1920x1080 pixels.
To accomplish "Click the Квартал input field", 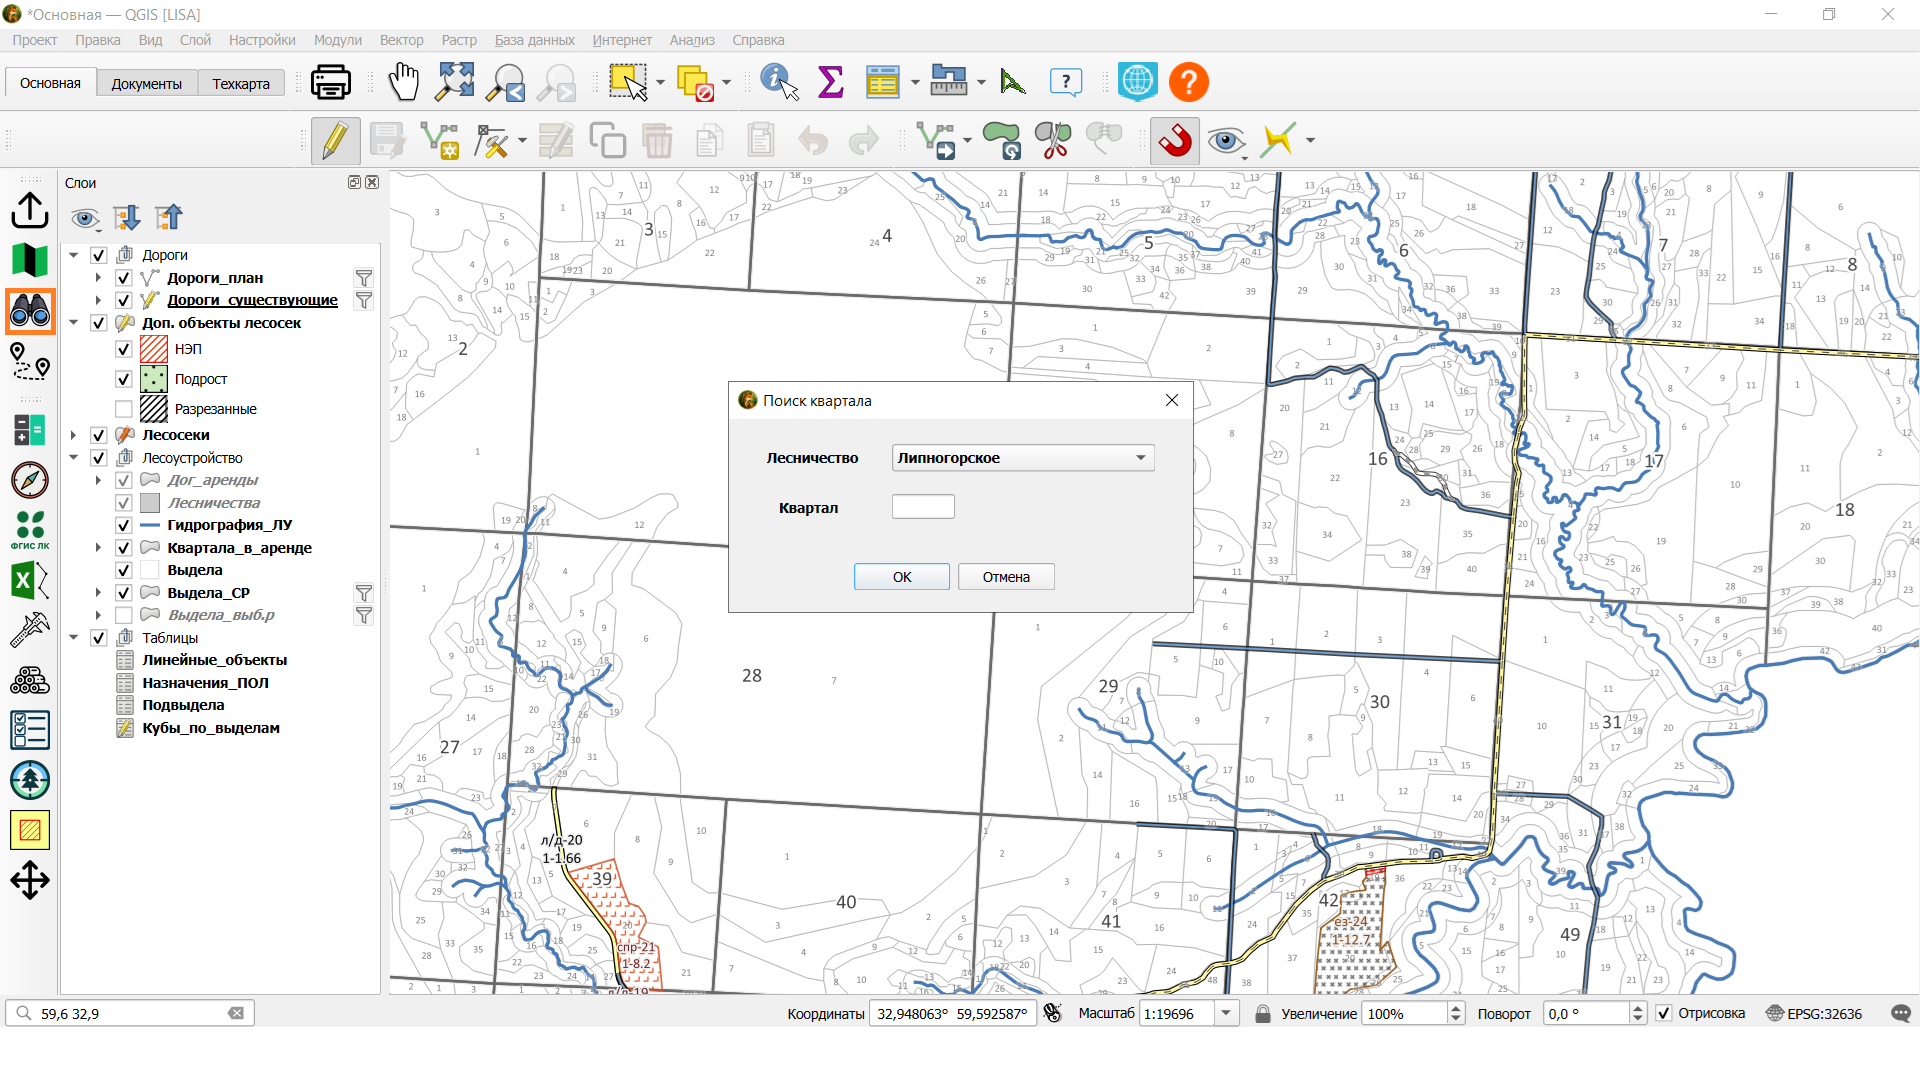I will pos(923,507).
